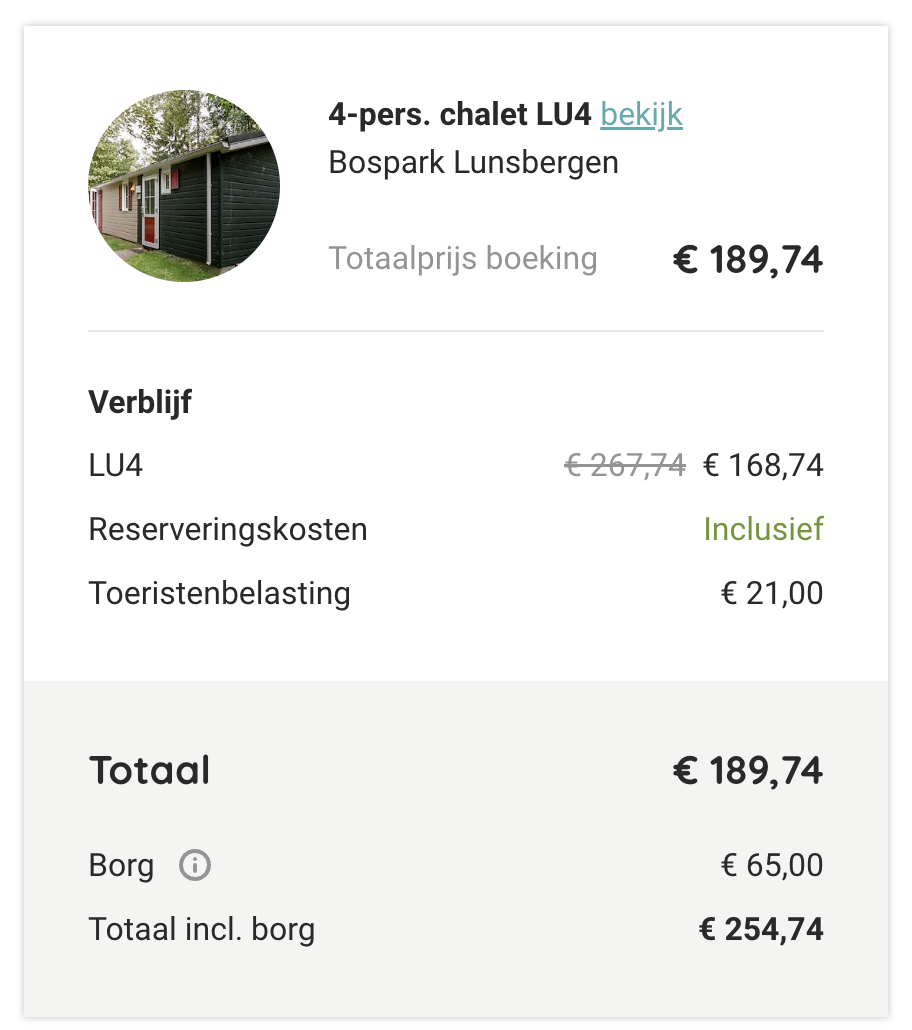Click the € 254,74 total including deposit
Screen dimensions: 912x1030
[x=761, y=929]
